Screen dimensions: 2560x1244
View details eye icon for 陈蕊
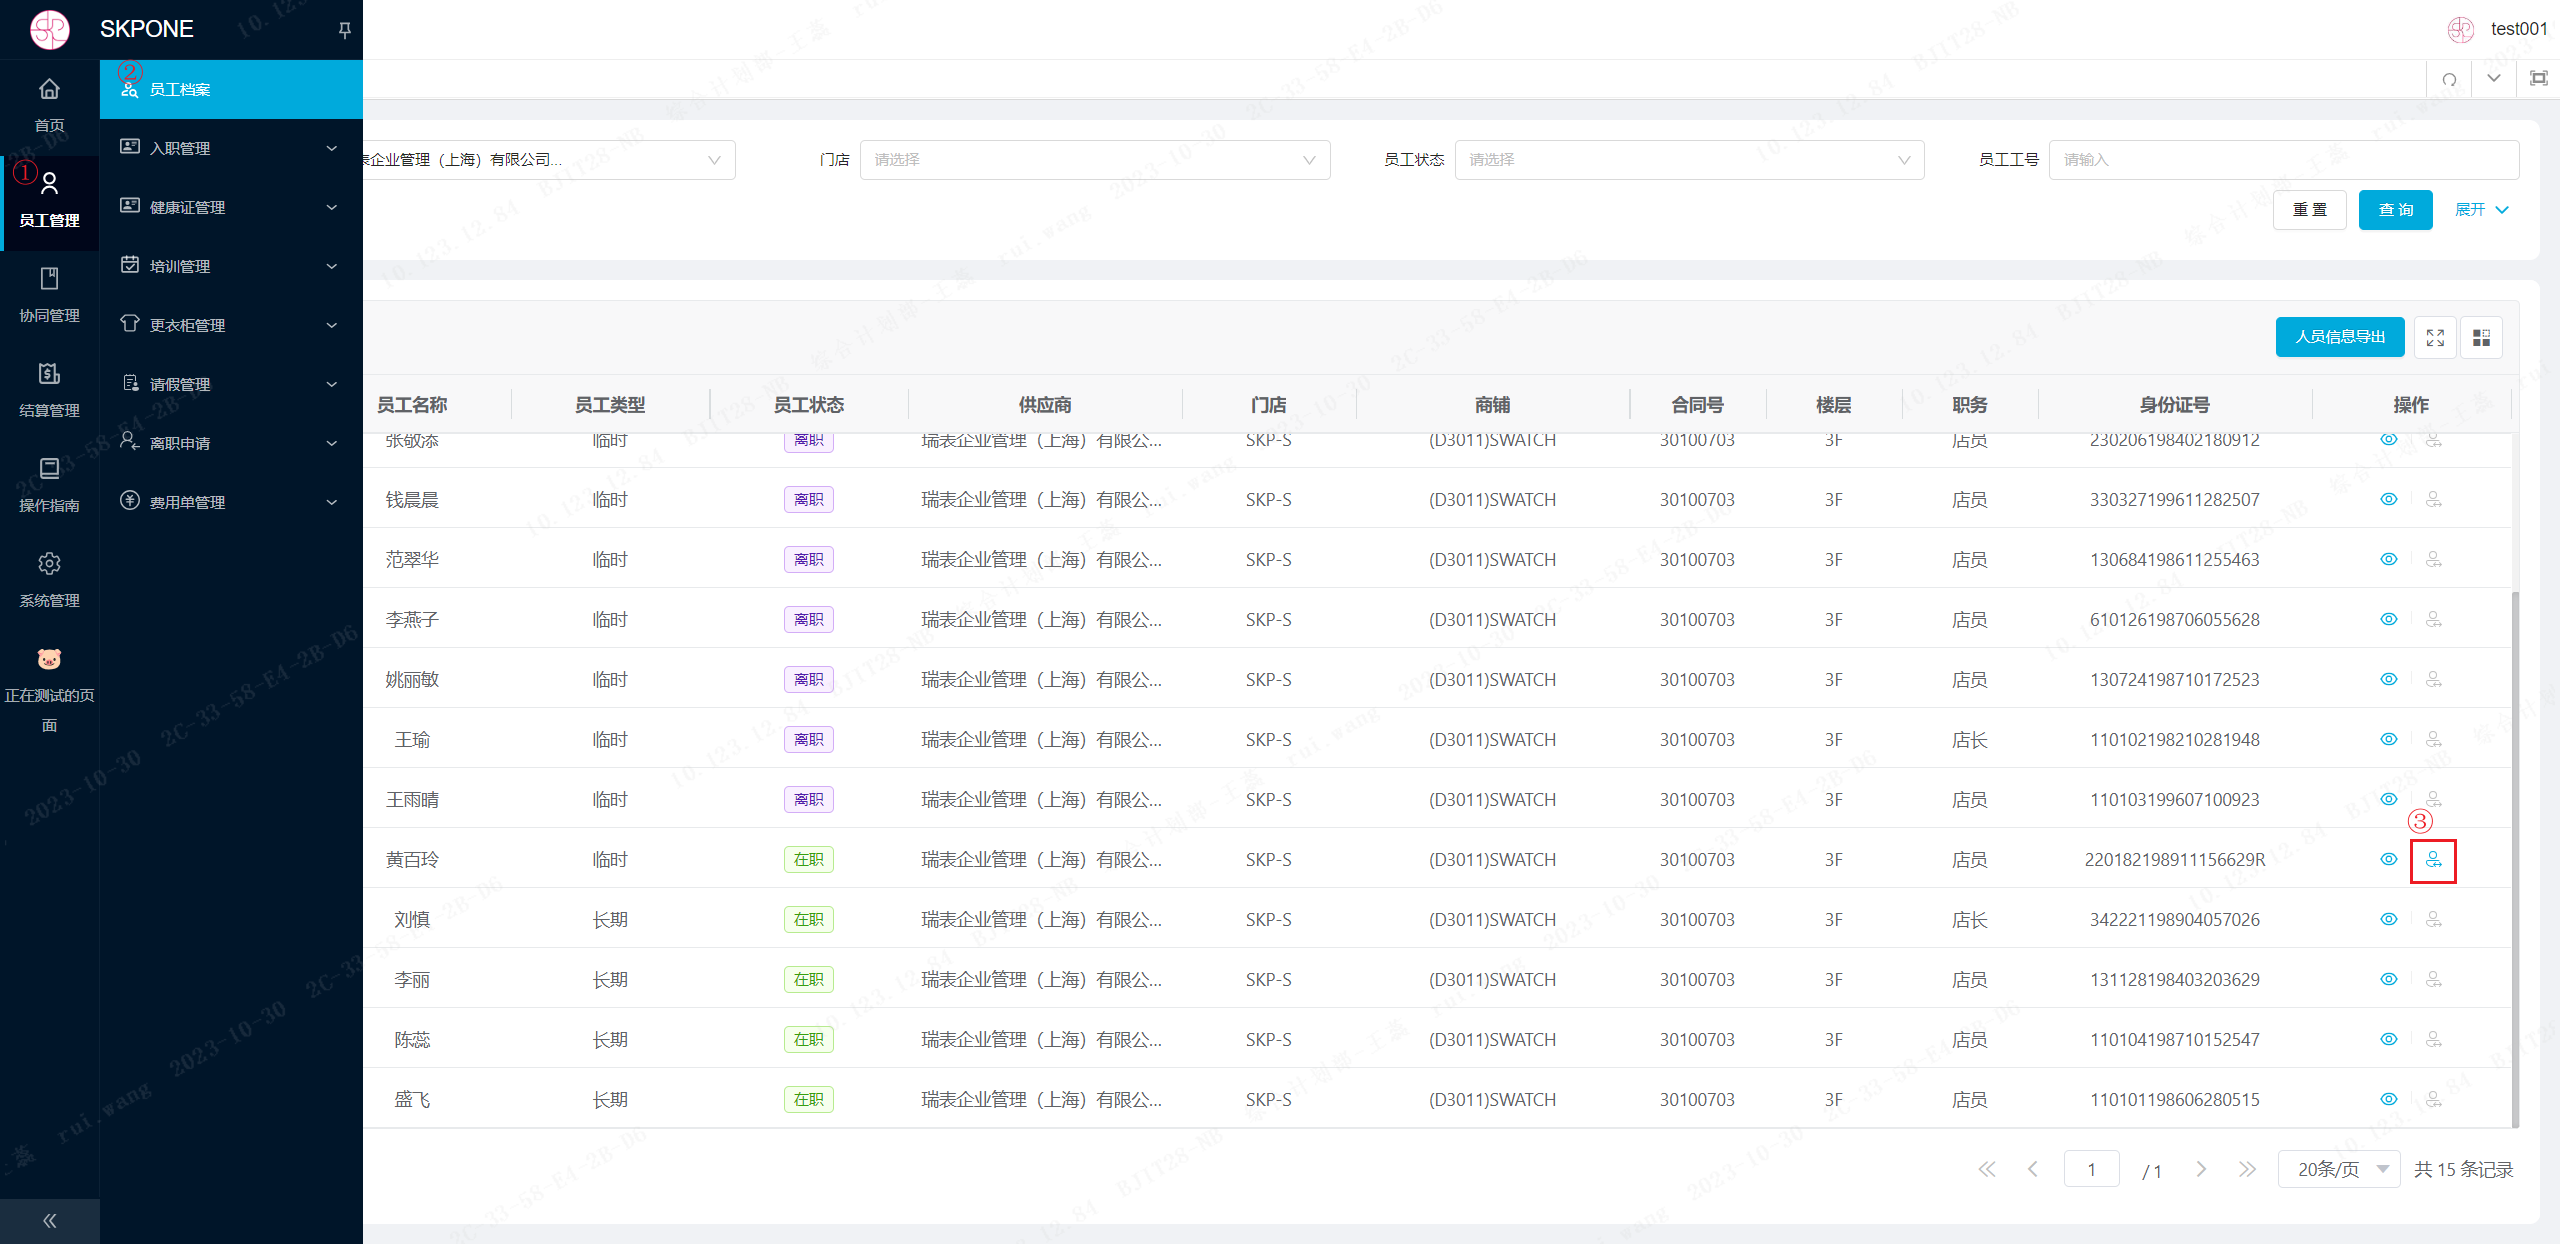[x=2388, y=1040]
